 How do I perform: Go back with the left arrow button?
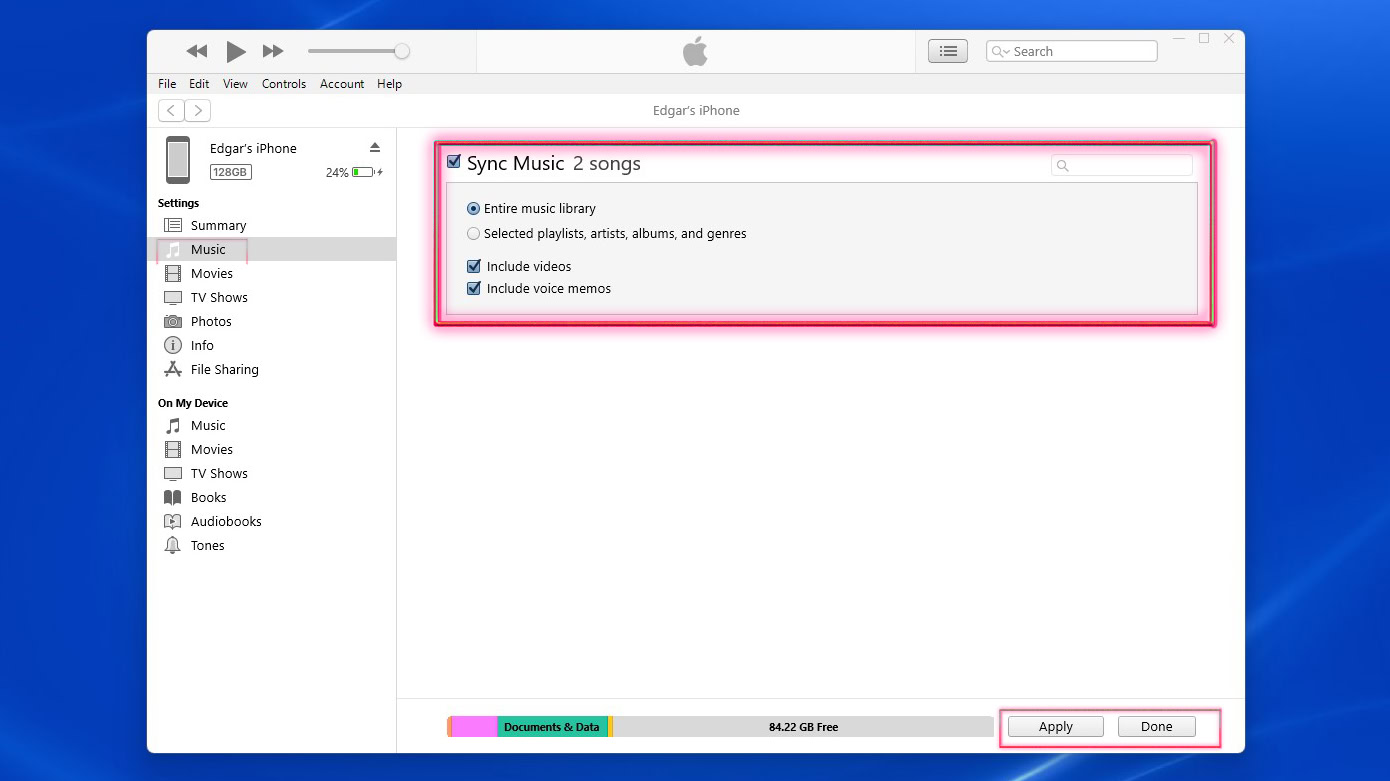[172, 111]
